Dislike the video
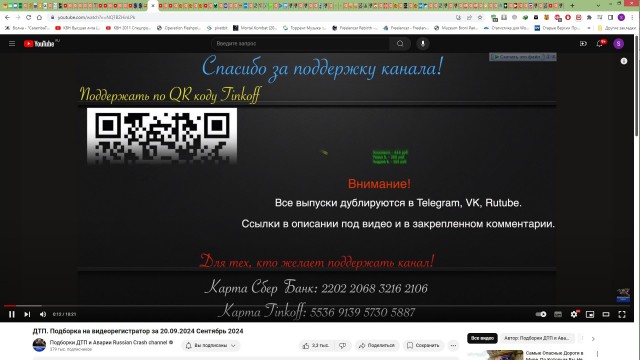 pos(343,346)
